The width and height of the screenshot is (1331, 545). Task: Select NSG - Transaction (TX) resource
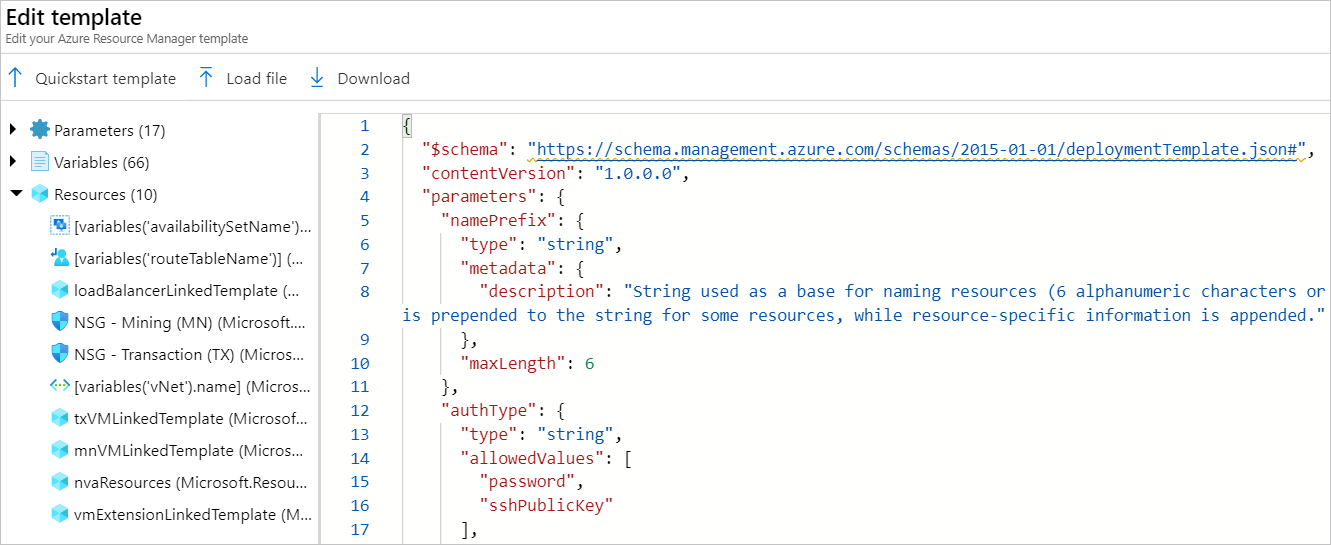pos(185,354)
